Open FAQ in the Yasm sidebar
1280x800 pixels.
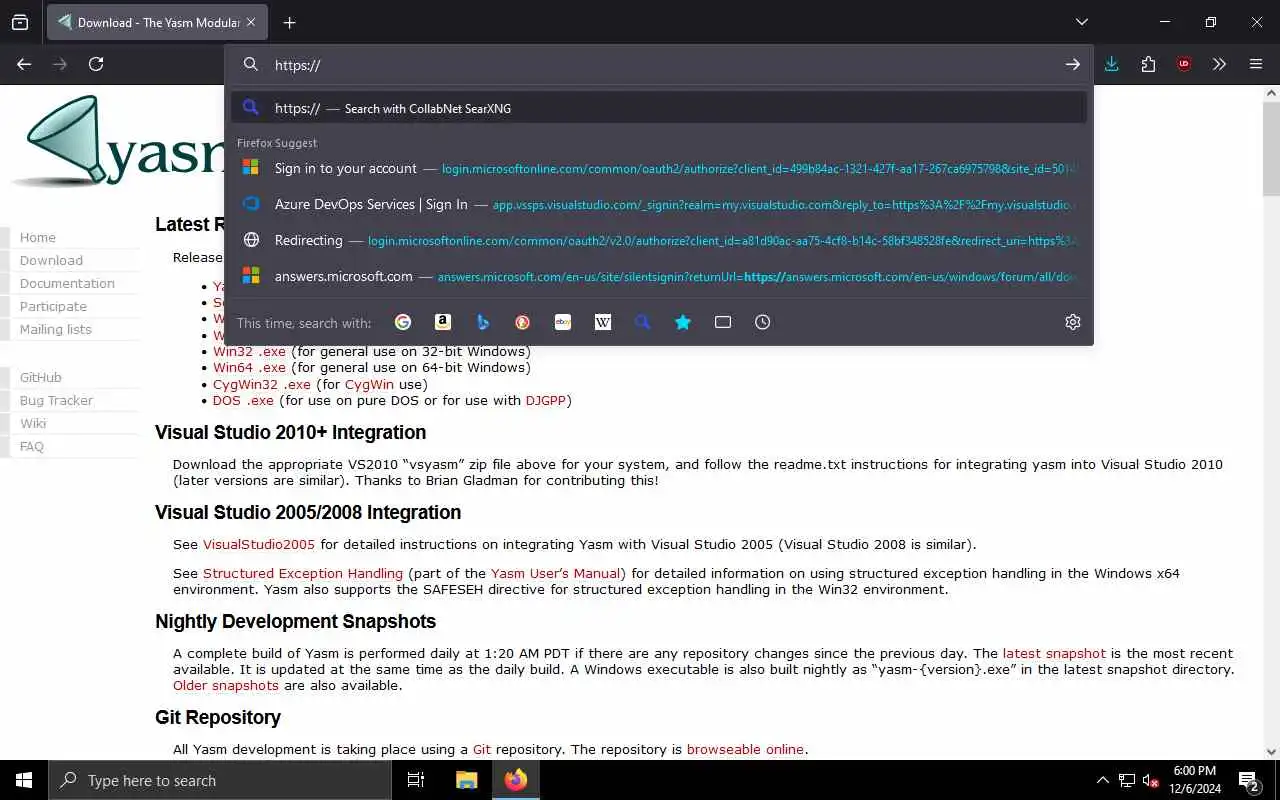coord(32,446)
